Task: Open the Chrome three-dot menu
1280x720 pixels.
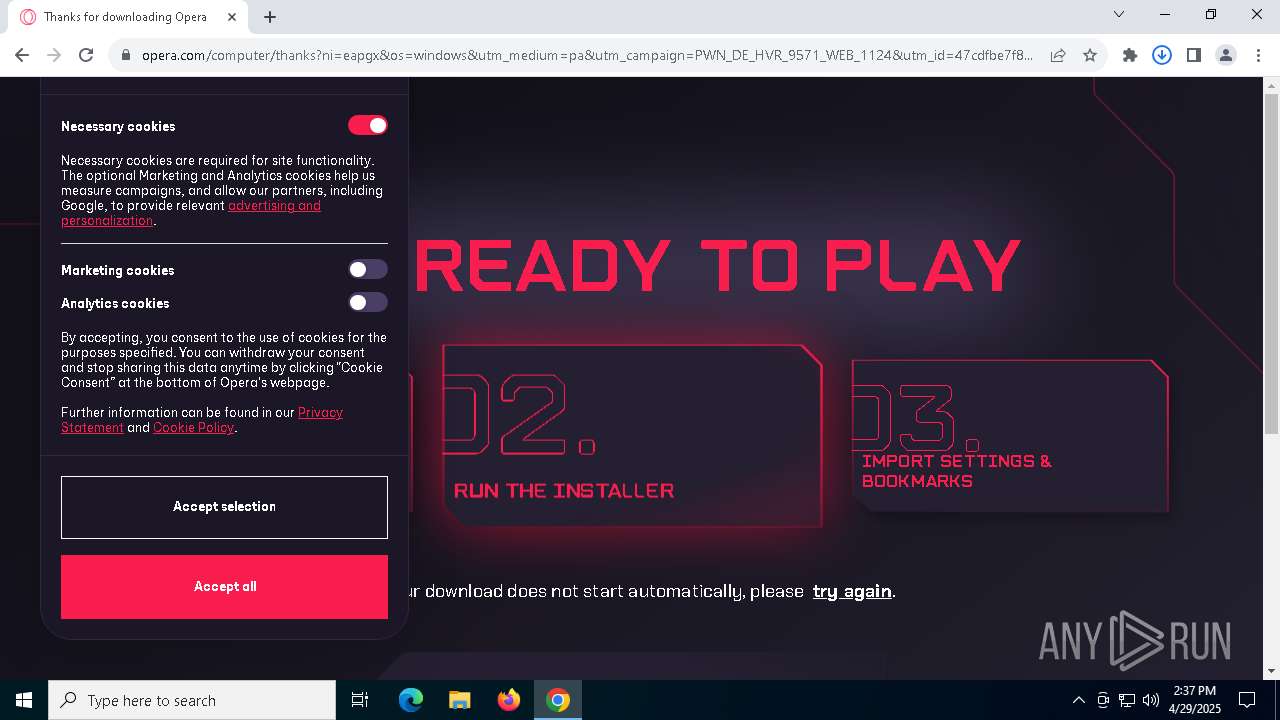Action: tap(1257, 55)
